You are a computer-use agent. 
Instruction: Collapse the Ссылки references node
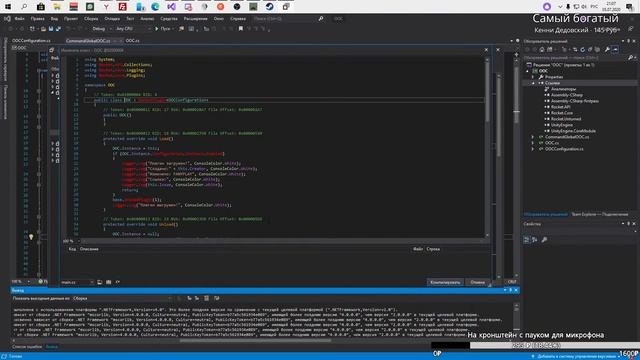coord(533,83)
